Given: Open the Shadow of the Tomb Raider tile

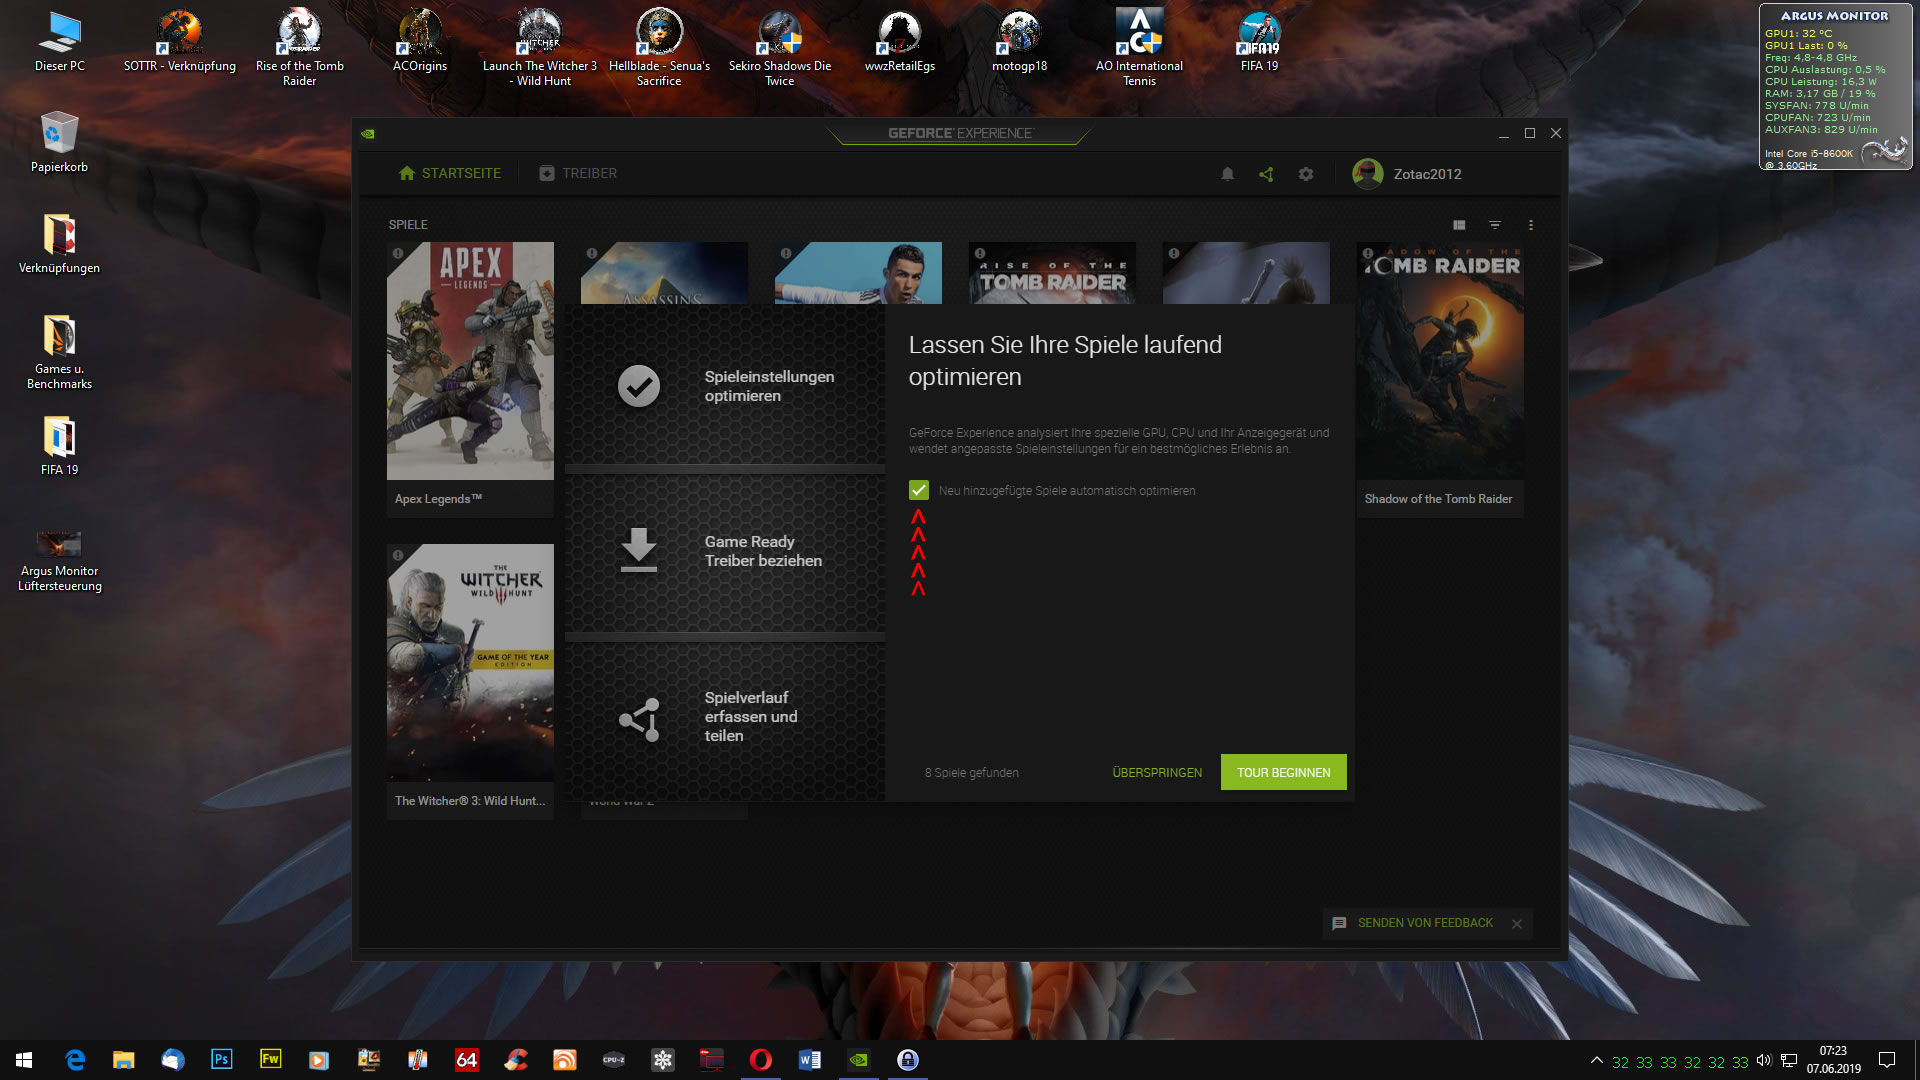Looking at the screenshot, I should pos(1439,380).
